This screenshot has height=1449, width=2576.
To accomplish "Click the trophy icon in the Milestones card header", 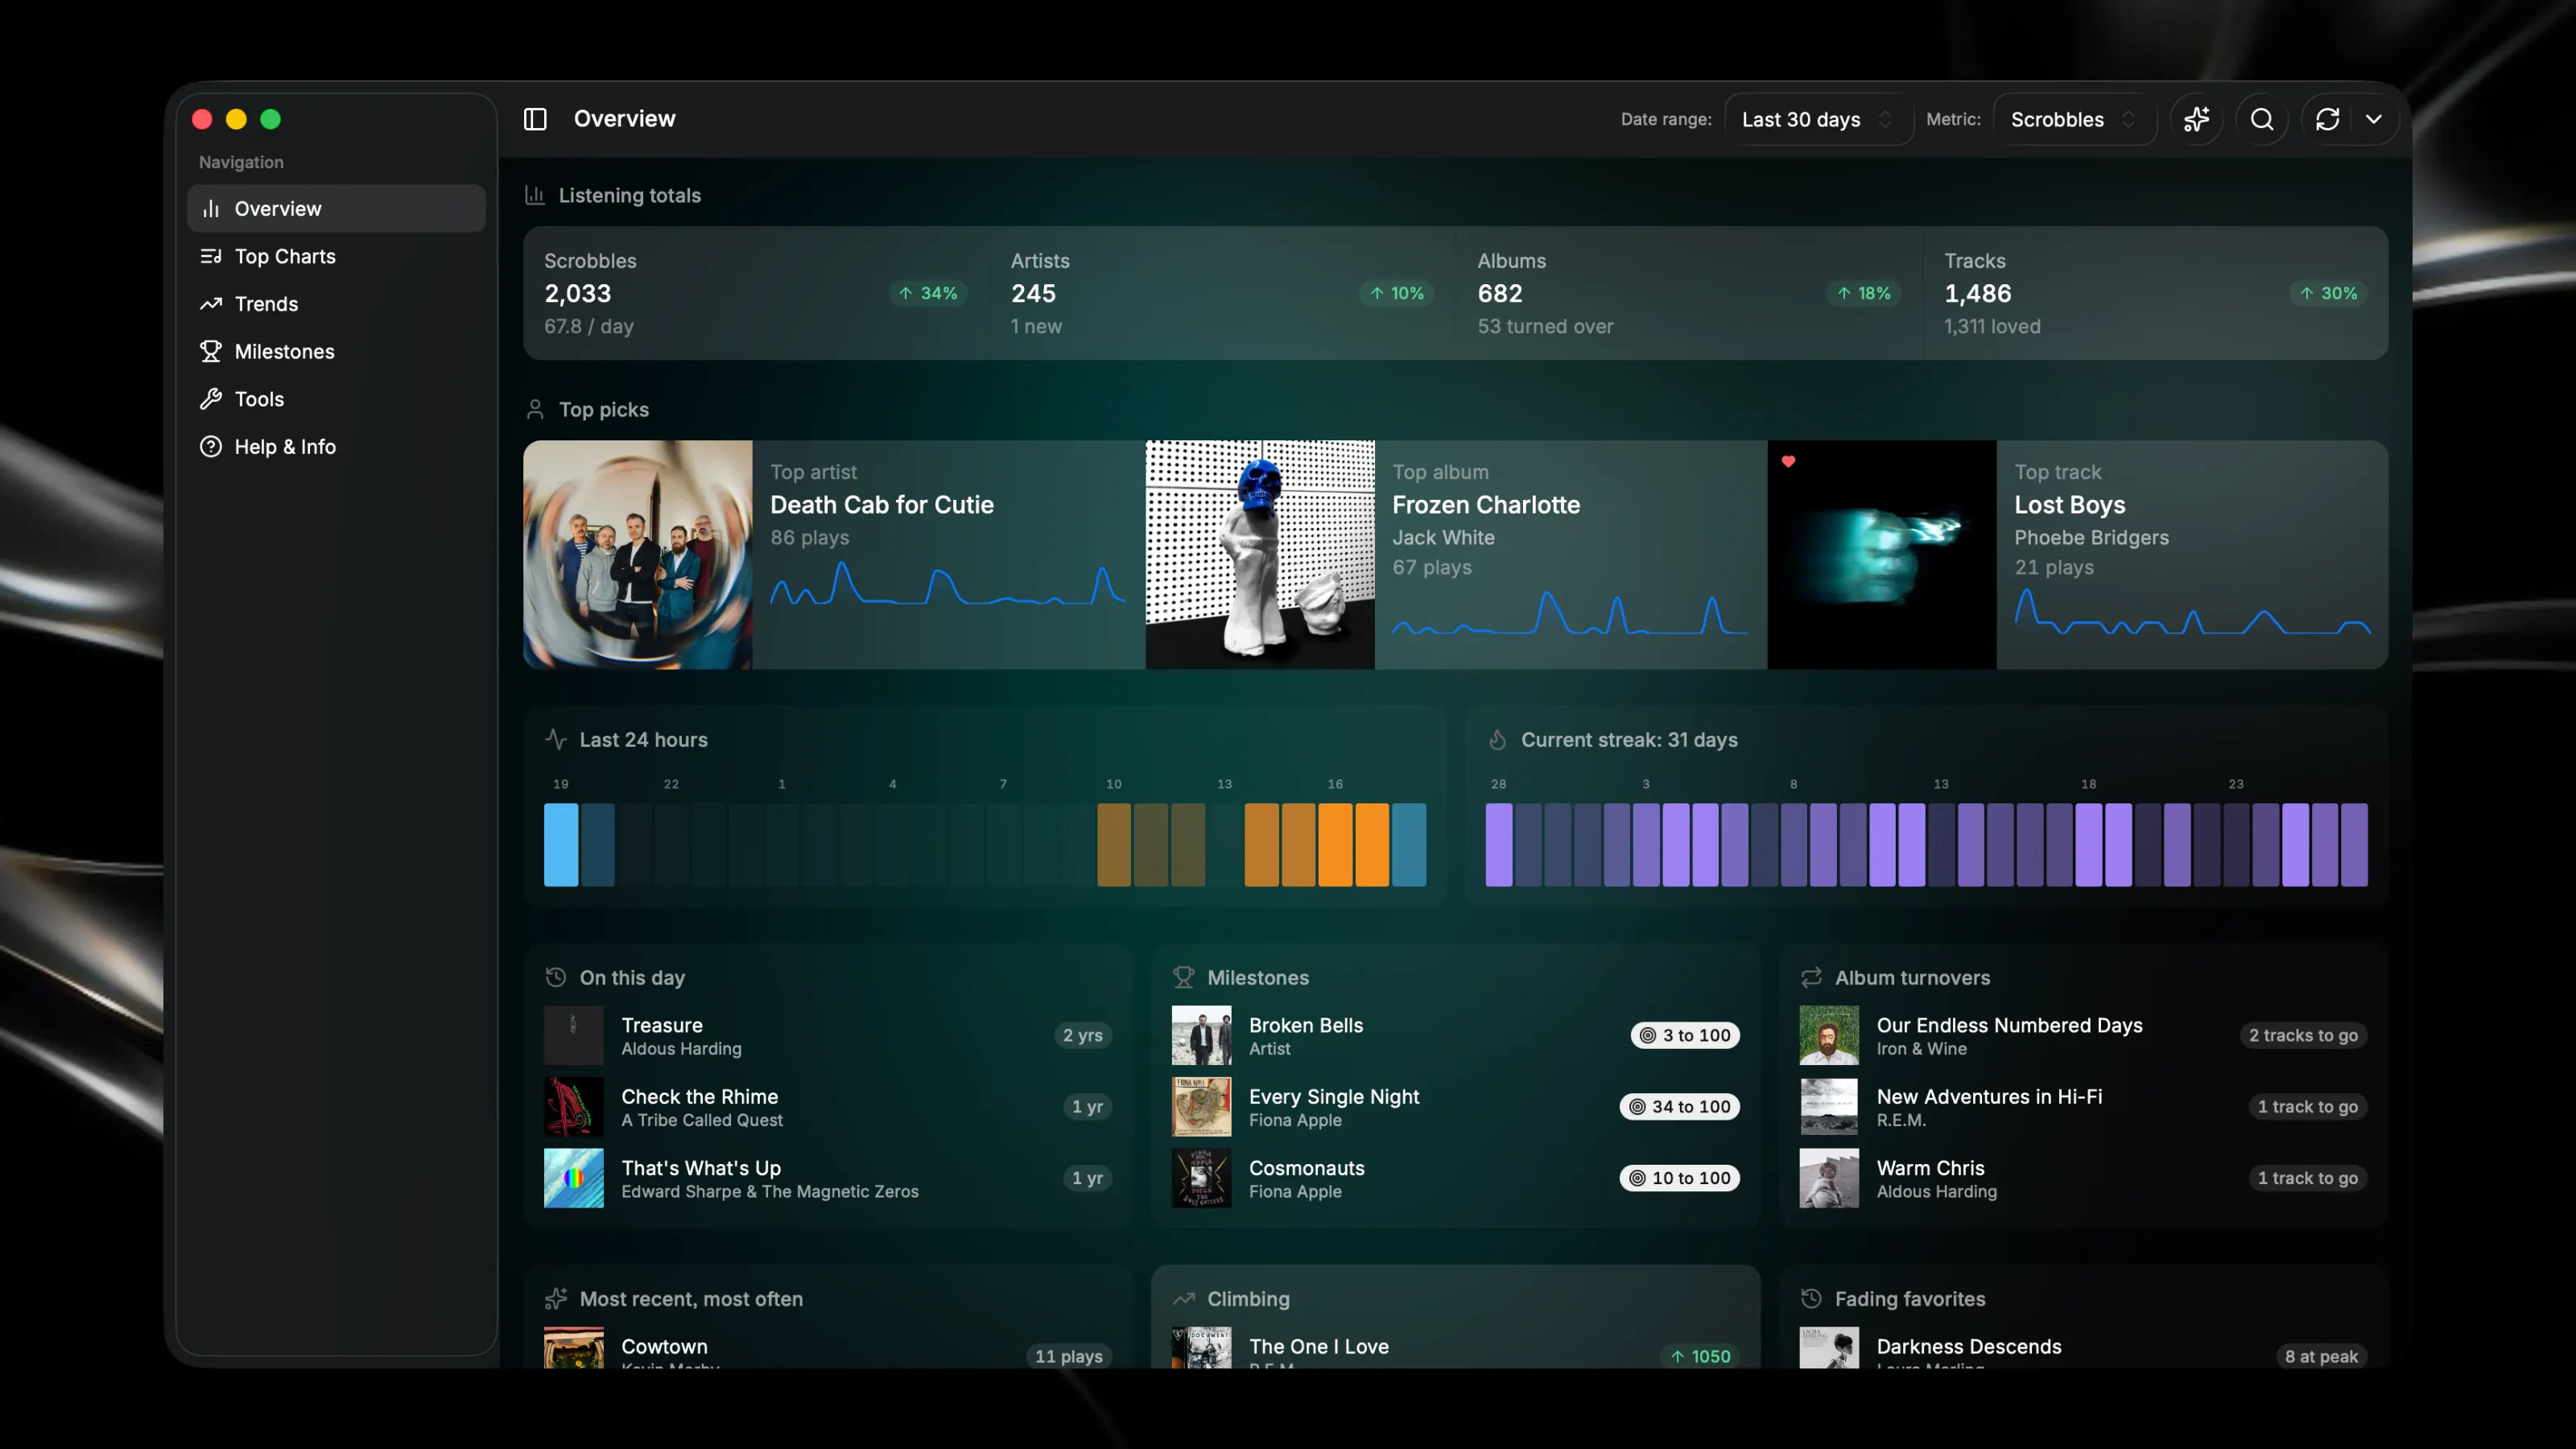I will pos(1183,977).
